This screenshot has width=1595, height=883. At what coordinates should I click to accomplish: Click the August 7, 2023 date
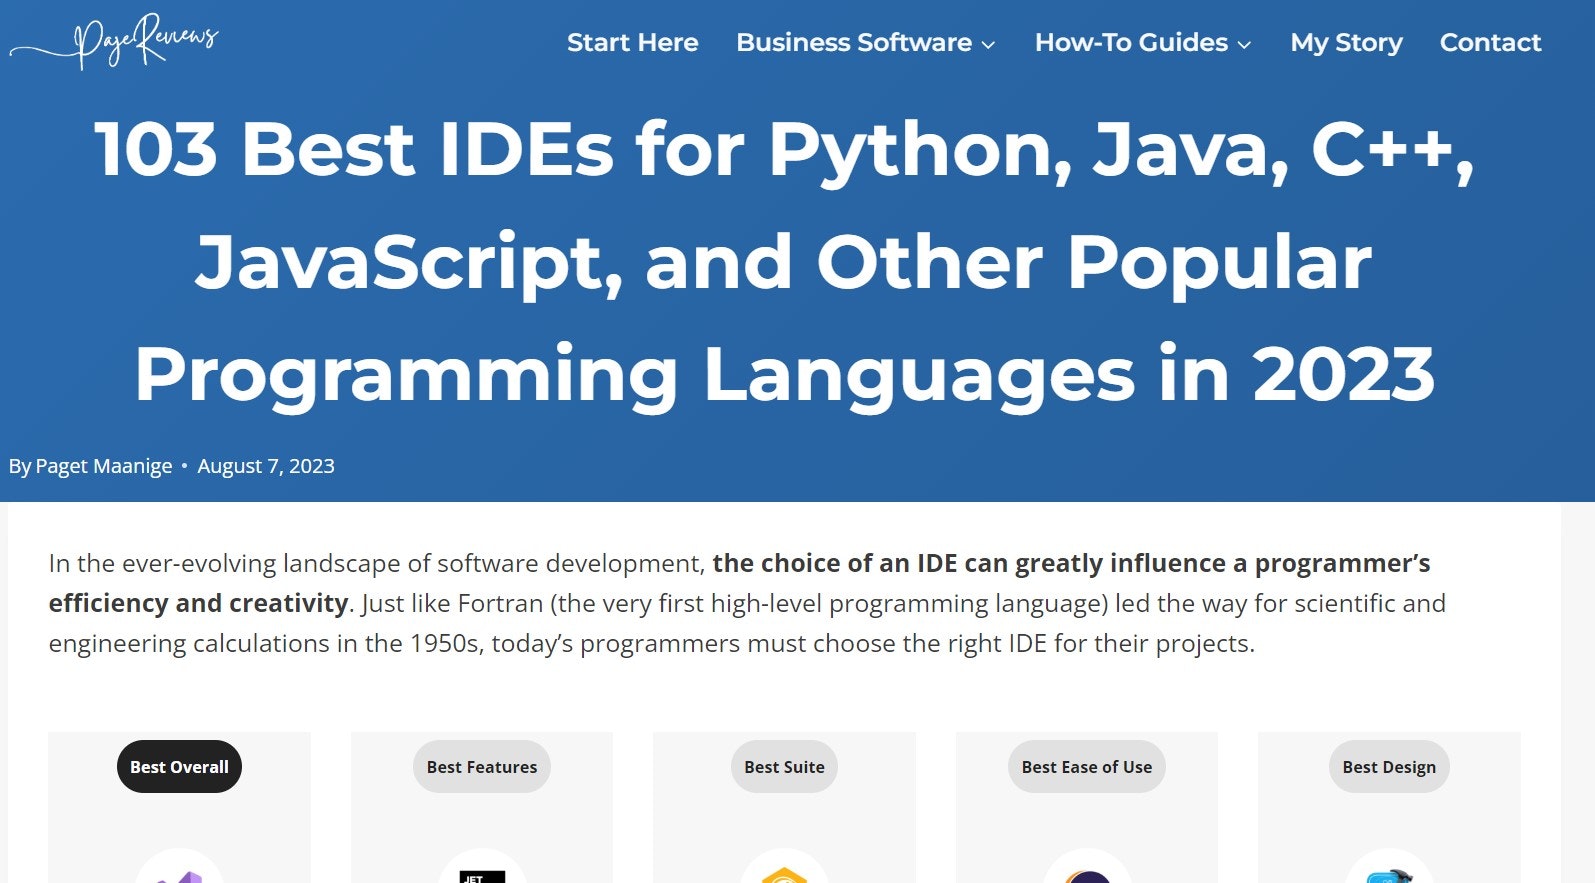point(266,466)
